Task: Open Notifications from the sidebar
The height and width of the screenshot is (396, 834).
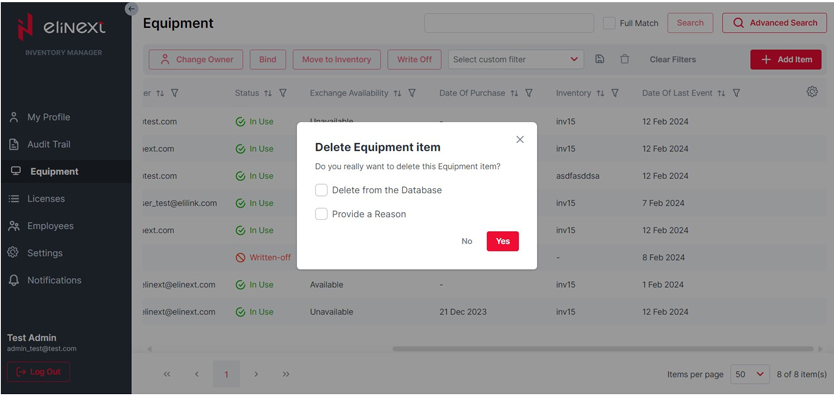Action: click(x=54, y=280)
